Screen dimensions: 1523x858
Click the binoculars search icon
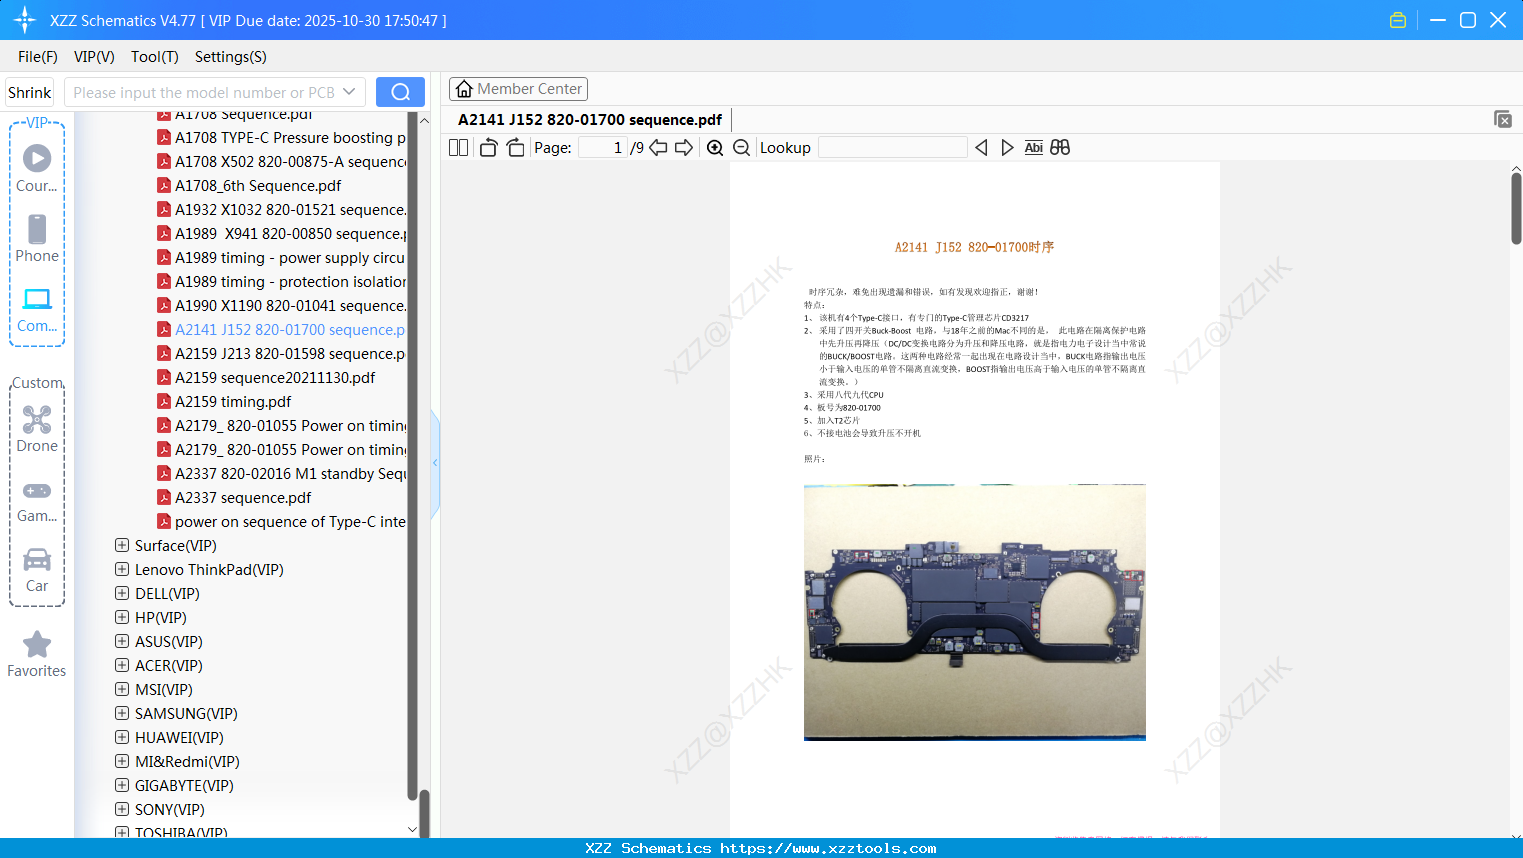[1060, 148]
